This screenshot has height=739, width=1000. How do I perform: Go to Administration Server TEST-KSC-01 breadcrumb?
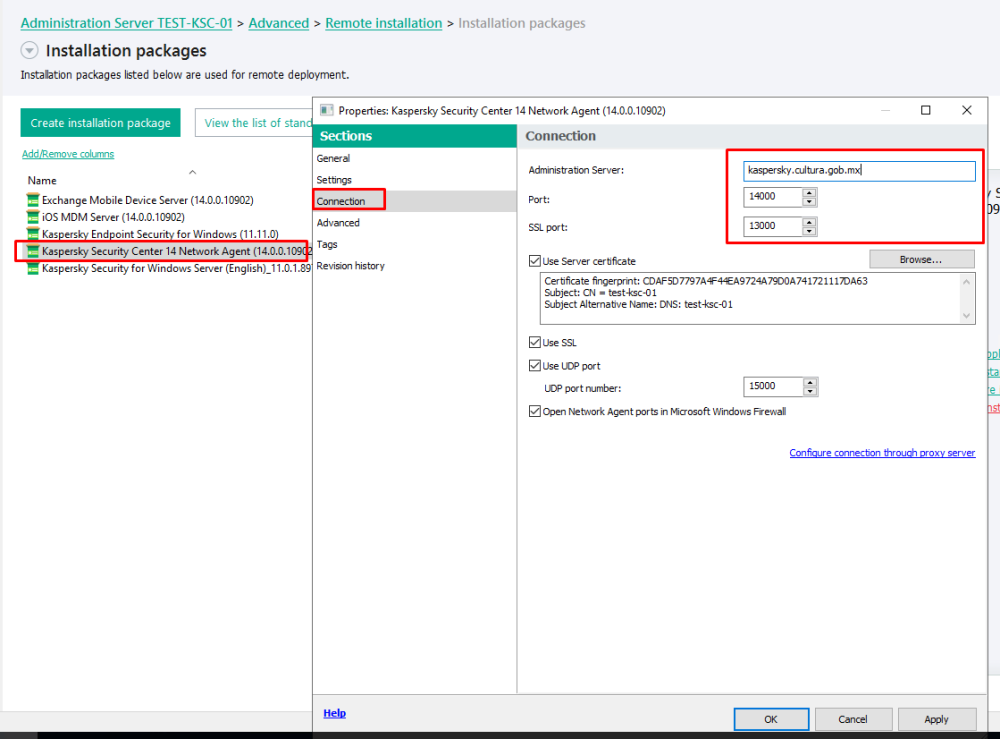point(126,23)
